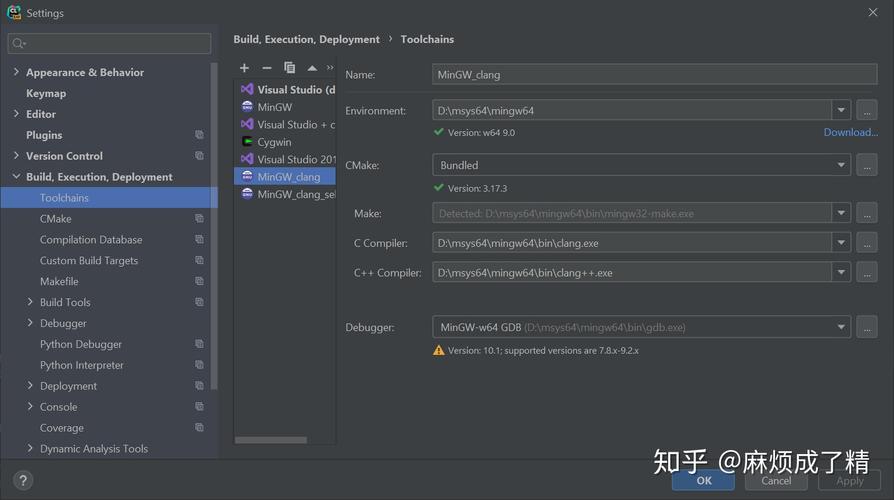Open Makefile settings page
Screen dimensions: 894x500
(x=59, y=281)
